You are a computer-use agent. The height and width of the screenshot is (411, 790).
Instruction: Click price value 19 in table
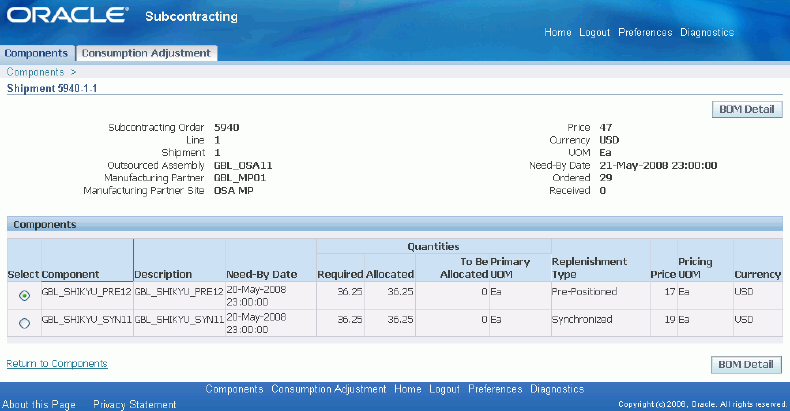[670, 319]
